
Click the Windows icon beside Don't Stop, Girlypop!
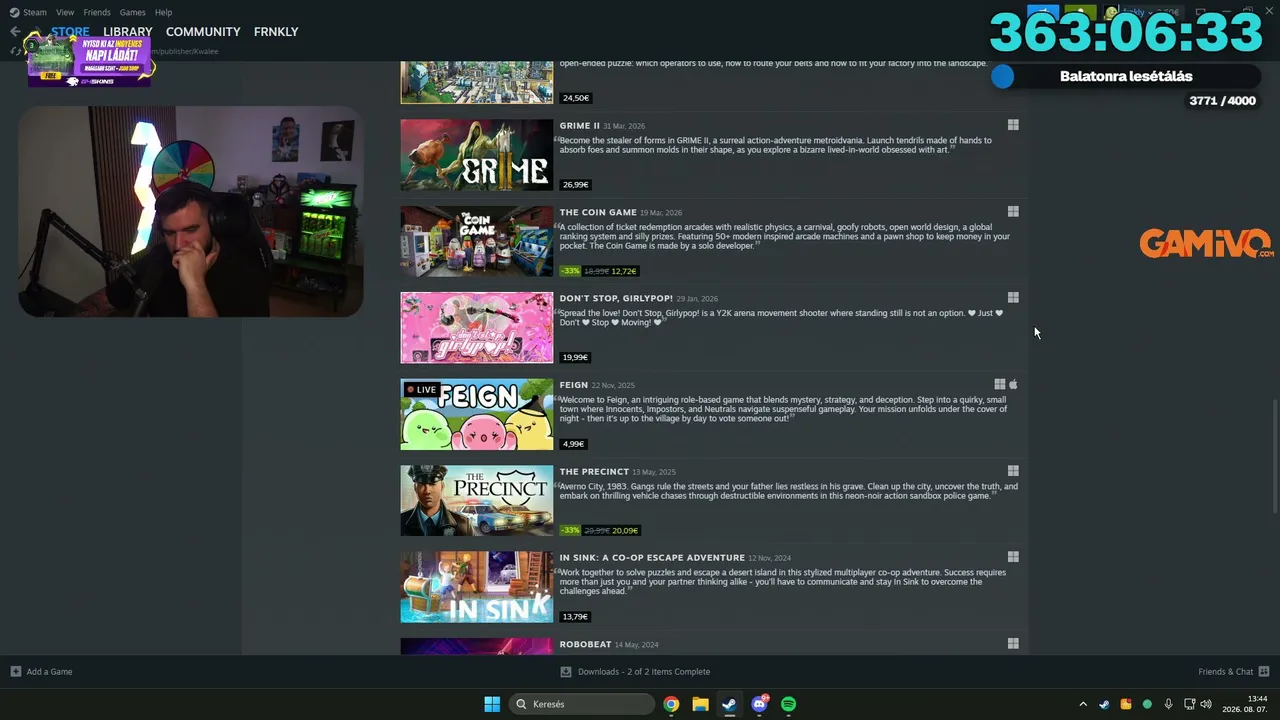pos(1013,298)
